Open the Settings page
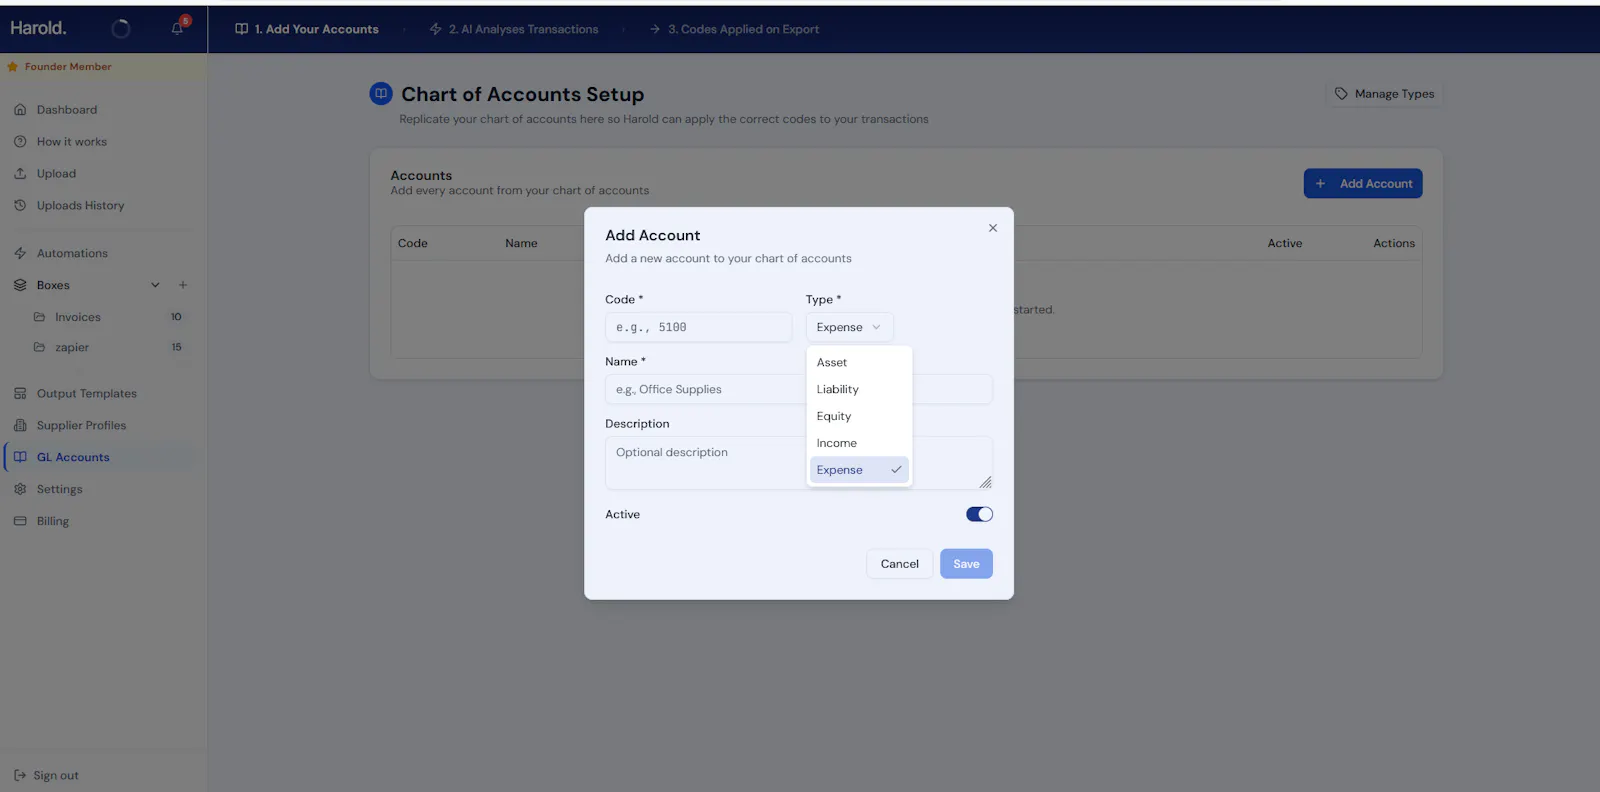 point(60,490)
